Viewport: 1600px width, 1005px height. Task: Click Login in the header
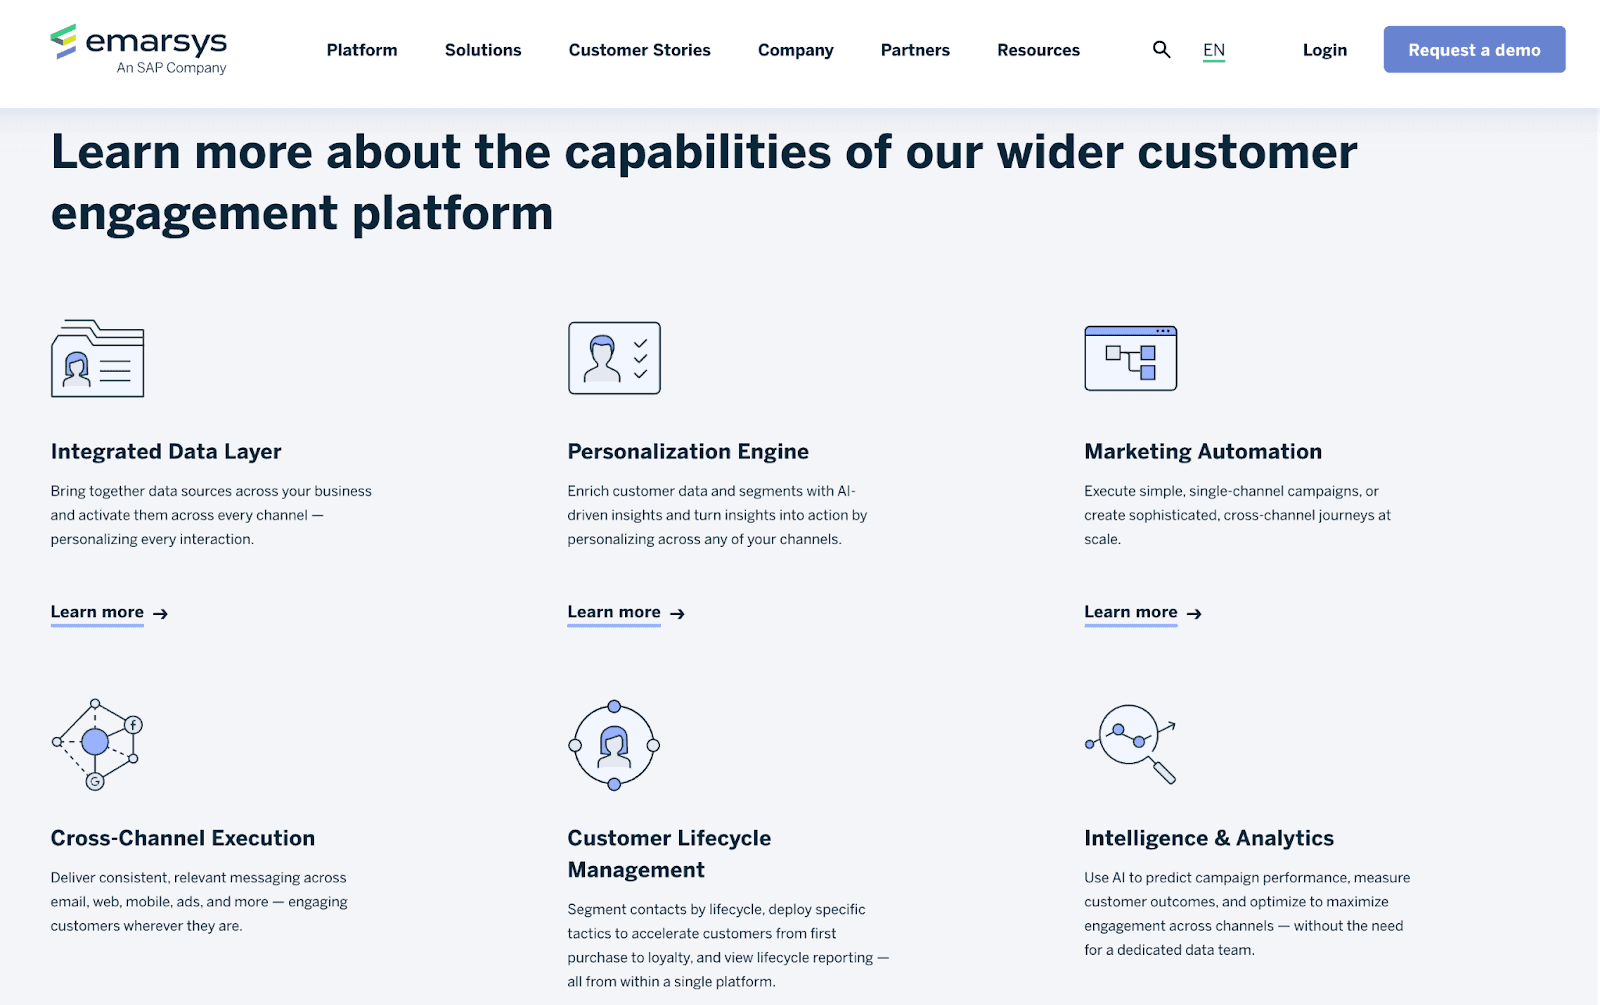tap(1324, 49)
